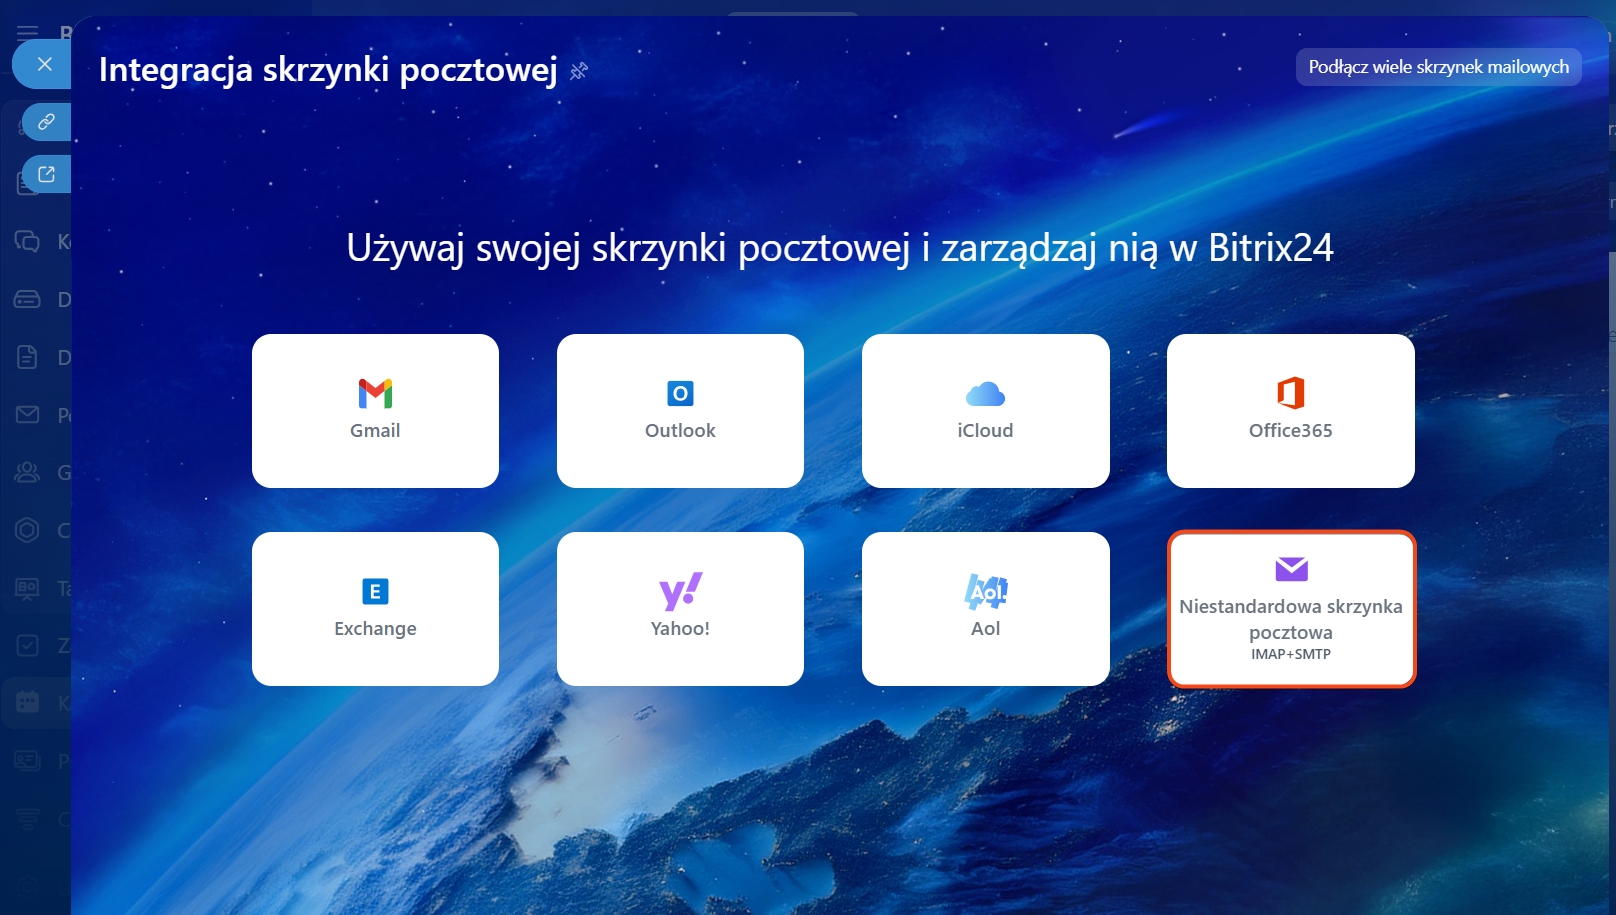Select Niestandardowa skrzynka pocztowa IMAP+SMTP tile
This screenshot has height=915, width=1616.
[x=1290, y=609]
